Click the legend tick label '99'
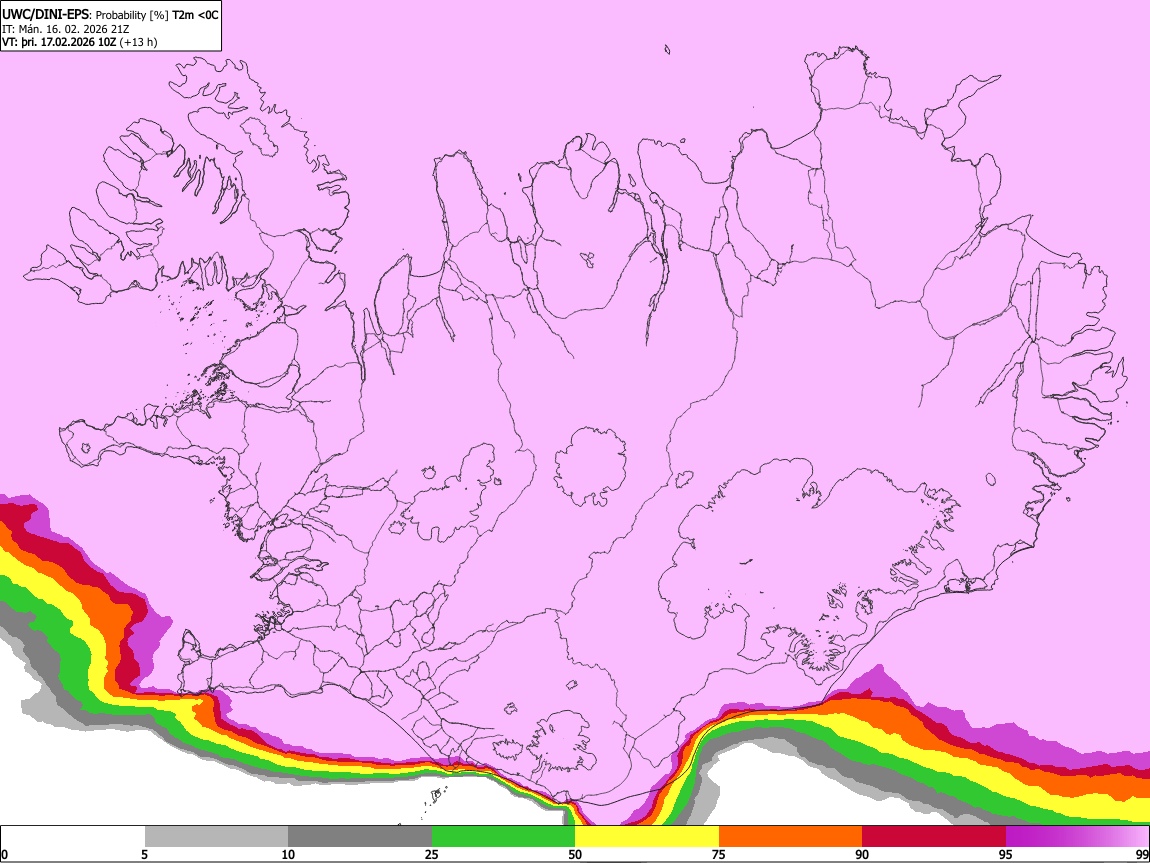This screenshot has width=1150, height=863. pos(1142,855)
